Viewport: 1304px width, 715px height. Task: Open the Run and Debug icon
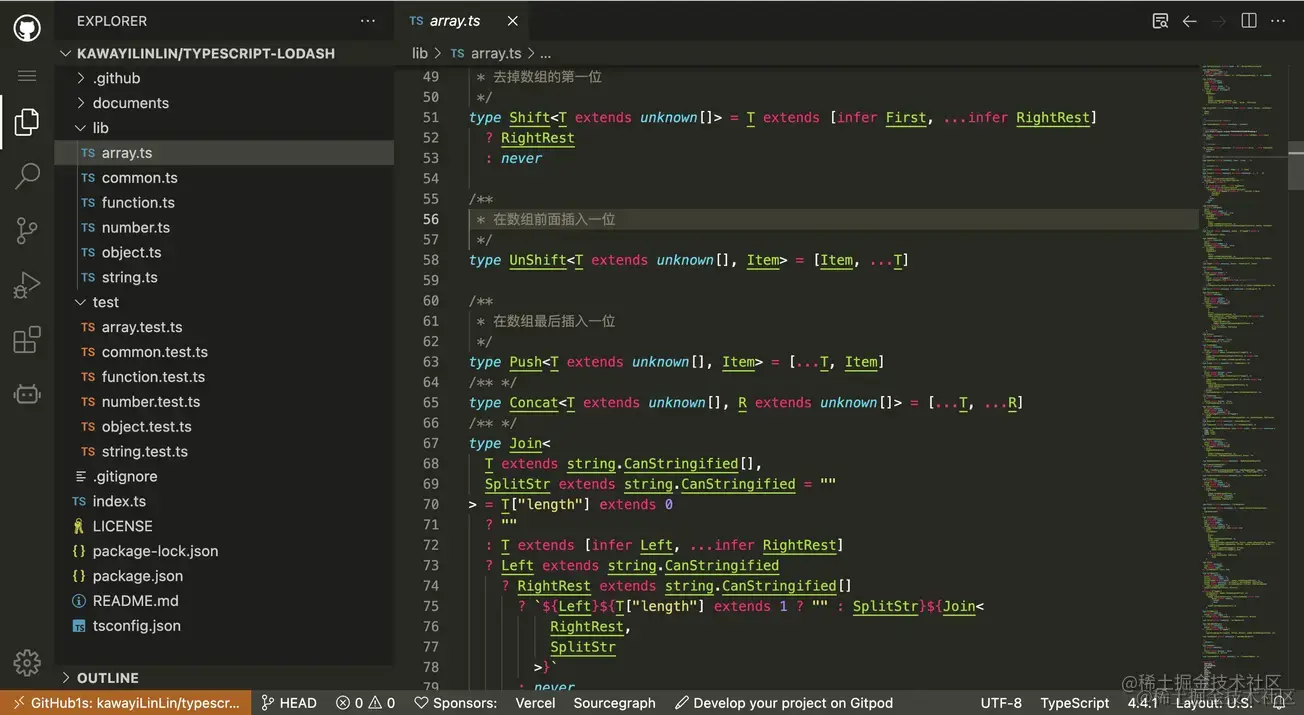(x=27, y=286)
